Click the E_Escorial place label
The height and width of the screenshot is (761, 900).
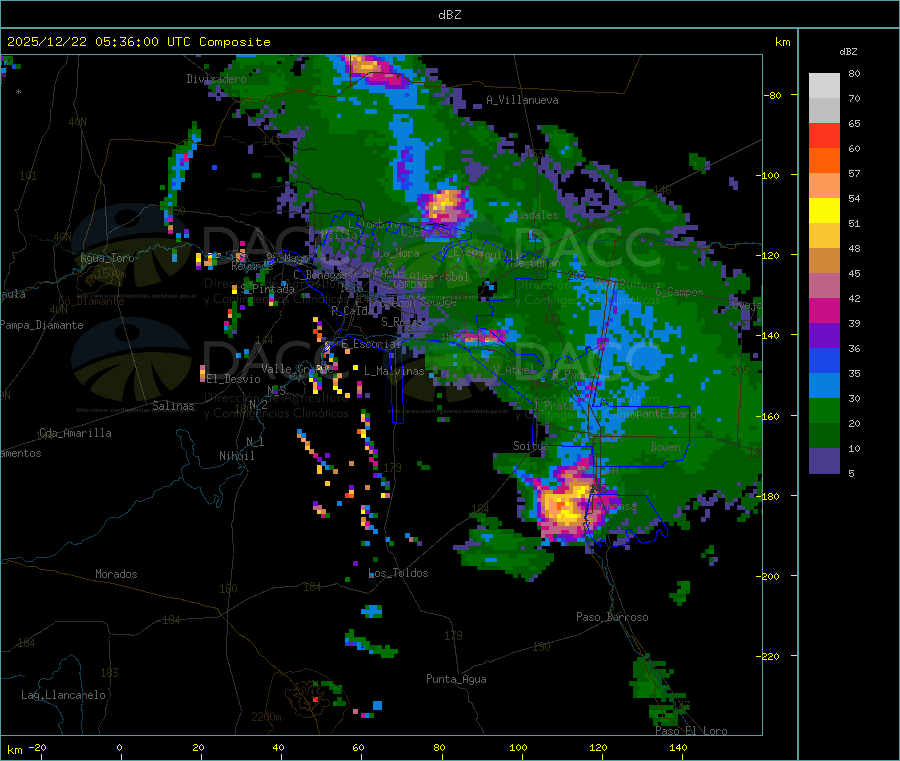[x=370, y=344]
